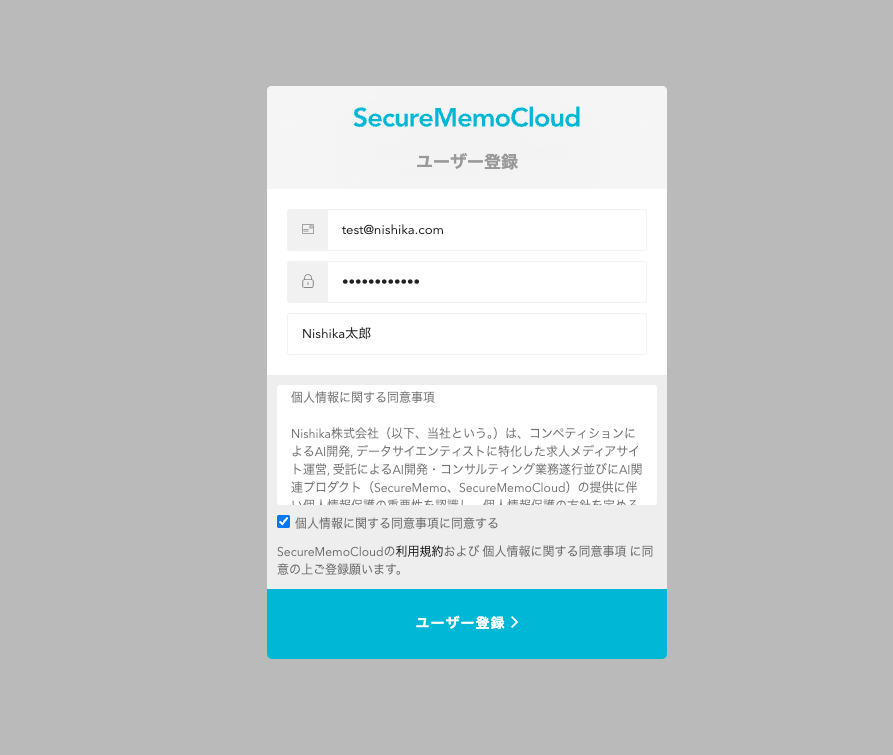Click the password dots in the password field

click(x=380, y=281)
